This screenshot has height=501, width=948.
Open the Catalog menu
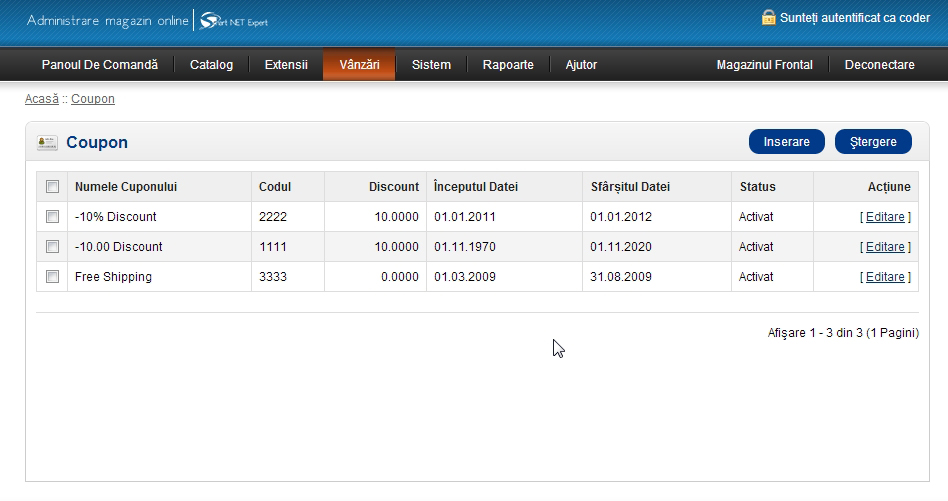pyautogui.click(x=211, y=65)
